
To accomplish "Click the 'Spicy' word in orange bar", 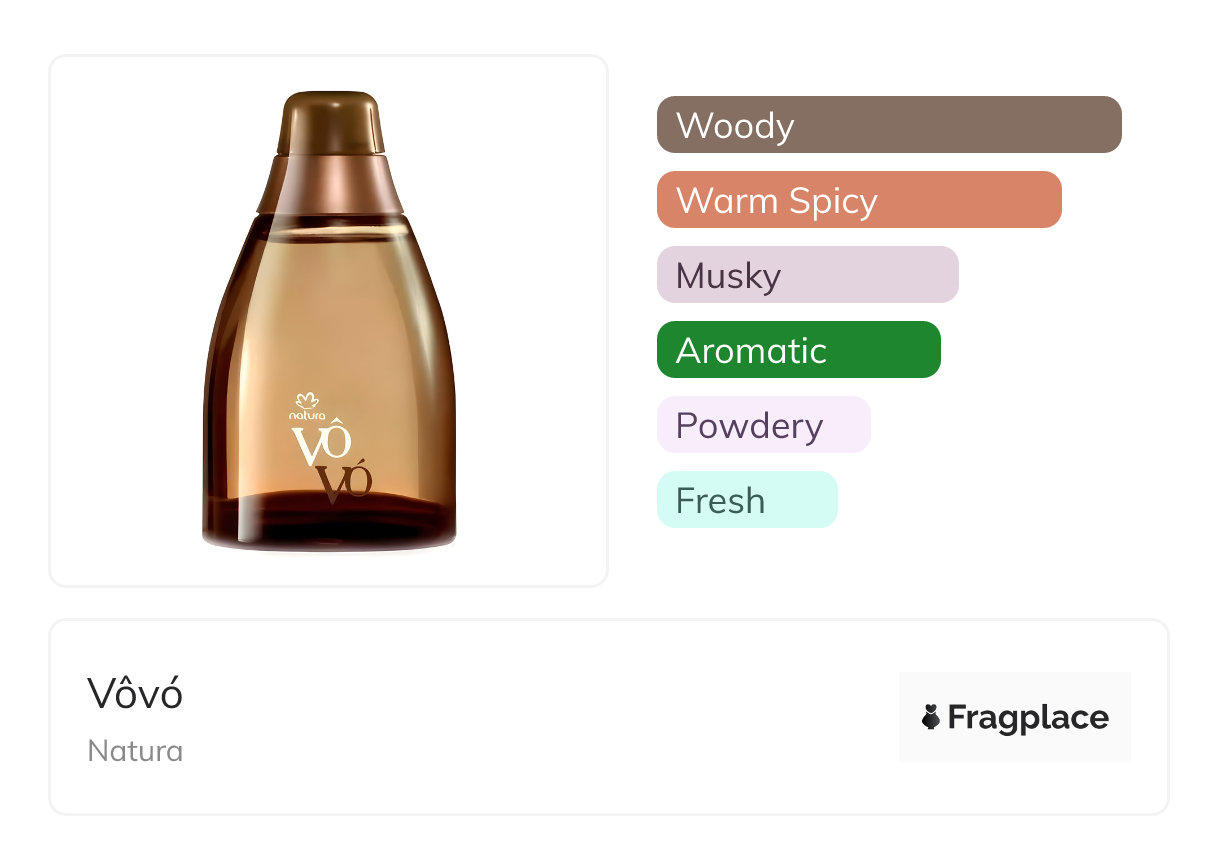I will (x=832, y=201).
